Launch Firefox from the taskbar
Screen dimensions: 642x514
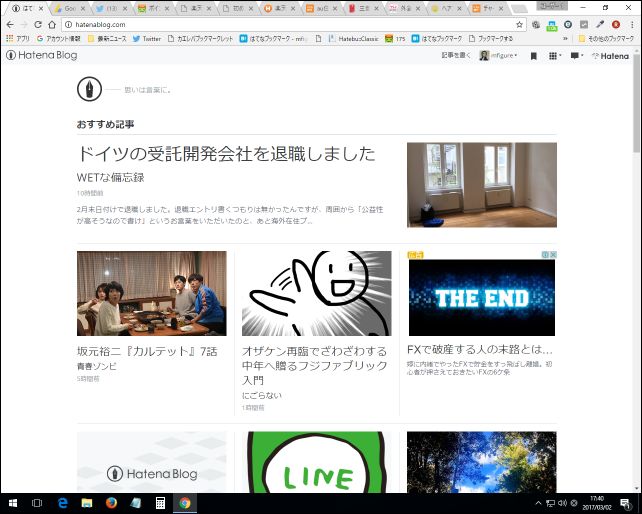[111, 503]
